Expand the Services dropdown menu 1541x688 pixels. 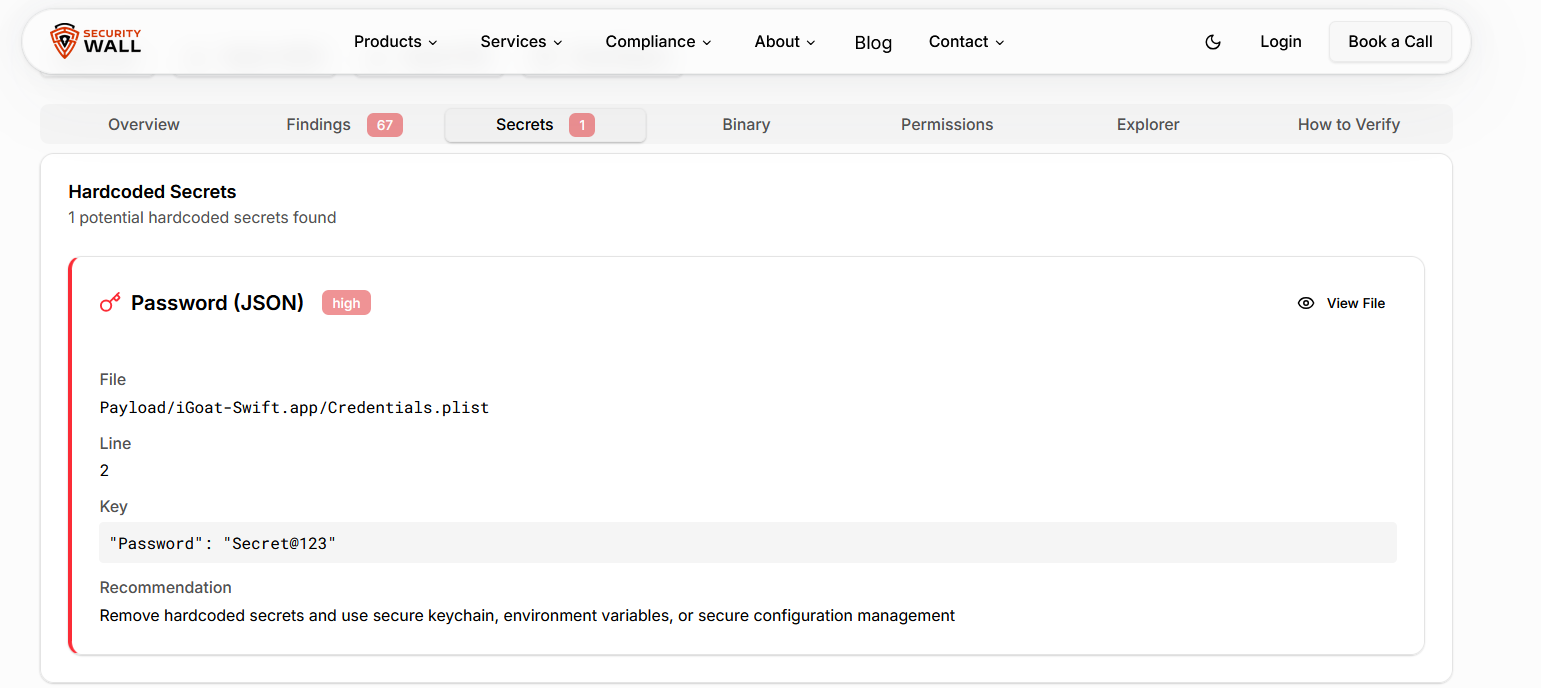[x=521, y=42]
